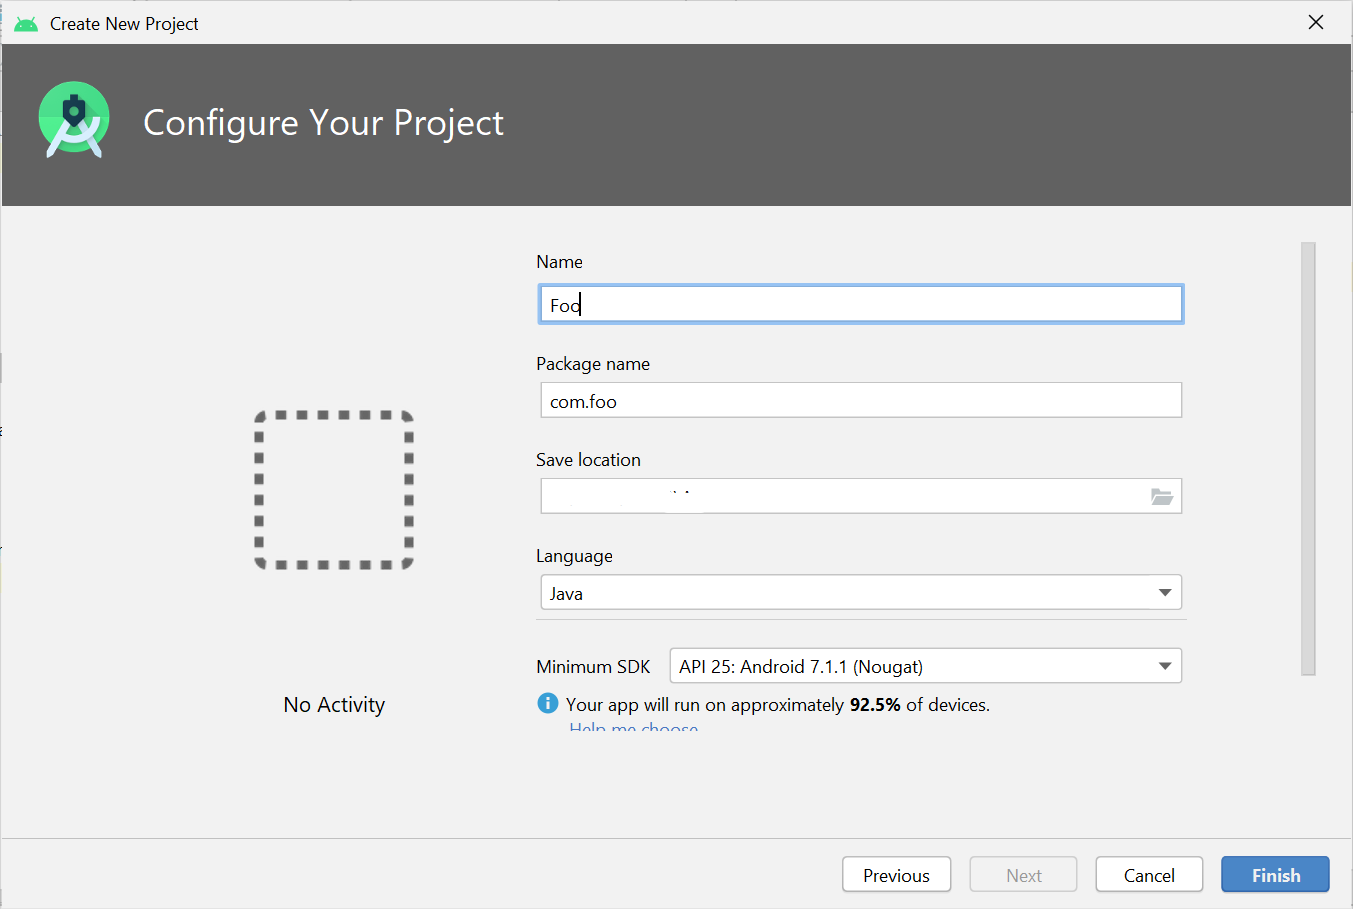Click the Cancel button
This screenshot has width=1353, height=909.
point(1148,874)
